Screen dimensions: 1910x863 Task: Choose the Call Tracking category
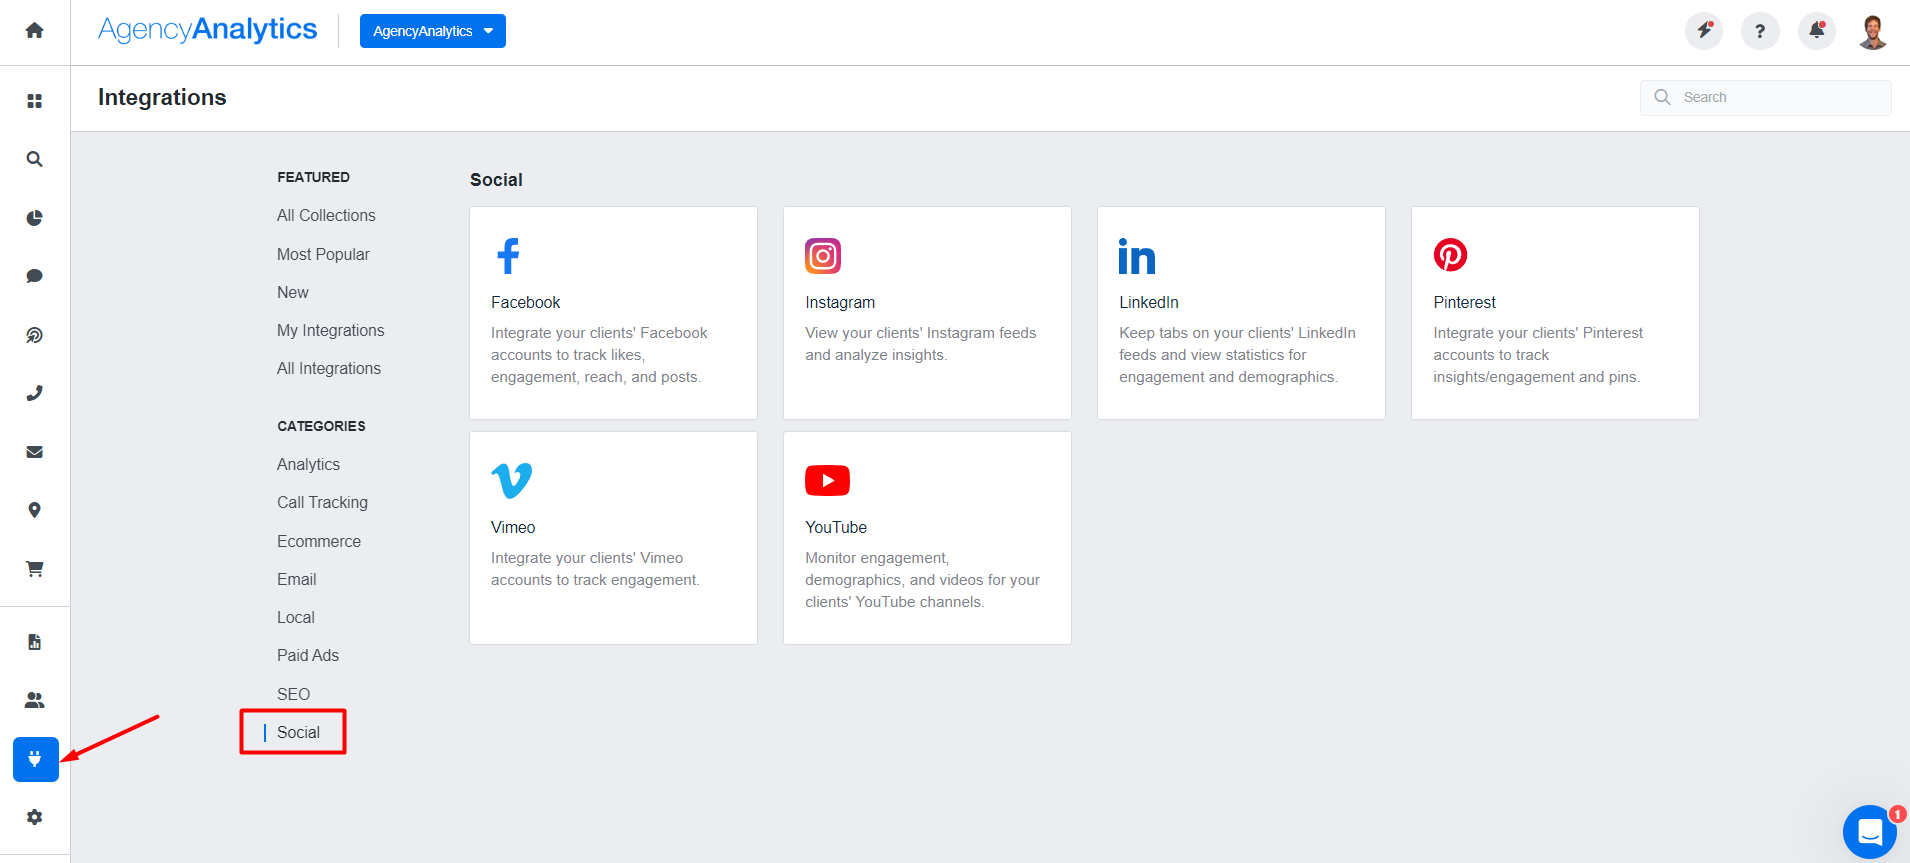point(322,502)
